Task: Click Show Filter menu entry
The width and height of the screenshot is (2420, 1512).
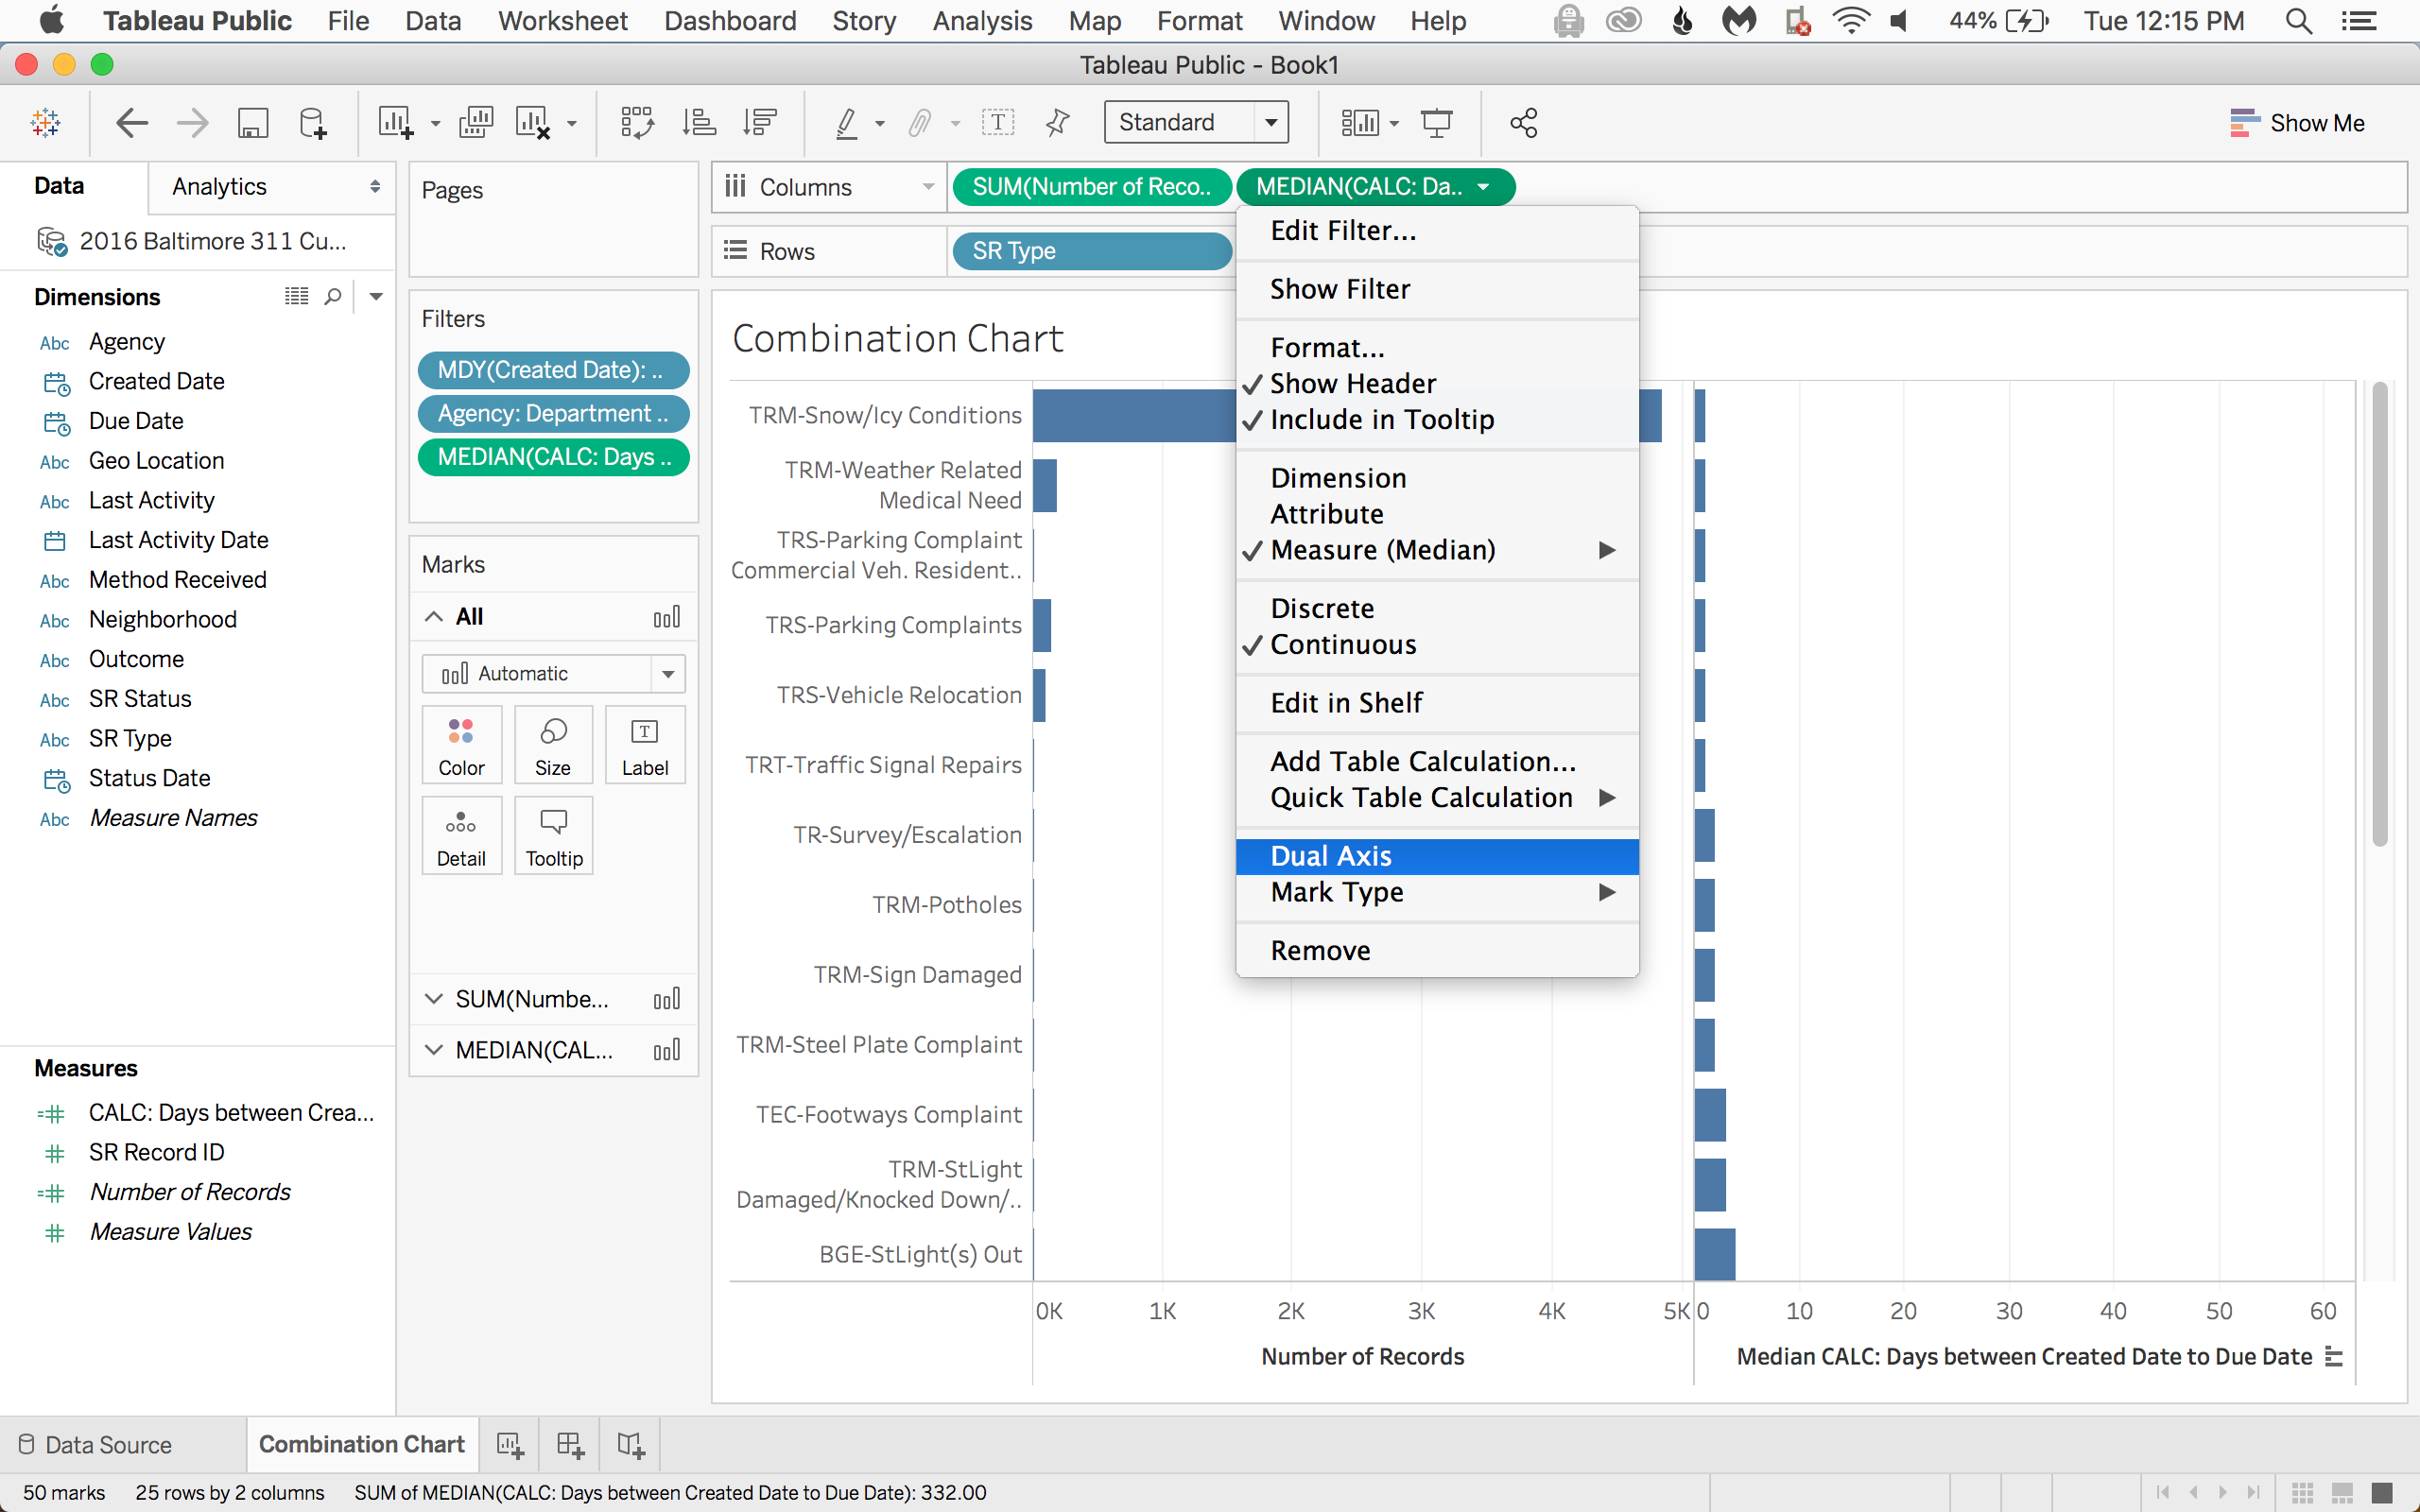Action: point(1437,290)
